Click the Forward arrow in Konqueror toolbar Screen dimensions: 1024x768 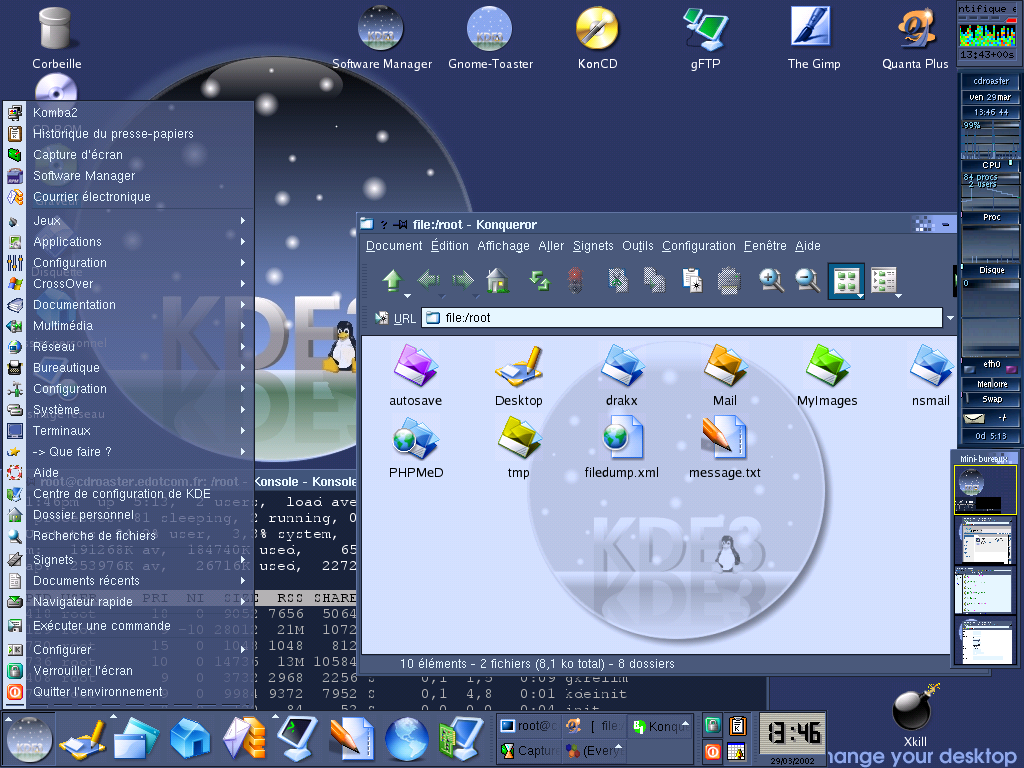pos(463,280)
